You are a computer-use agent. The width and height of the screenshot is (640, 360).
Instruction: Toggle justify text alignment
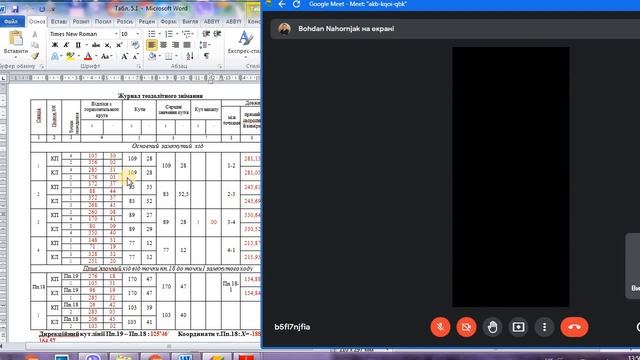(x=187, y=45)
